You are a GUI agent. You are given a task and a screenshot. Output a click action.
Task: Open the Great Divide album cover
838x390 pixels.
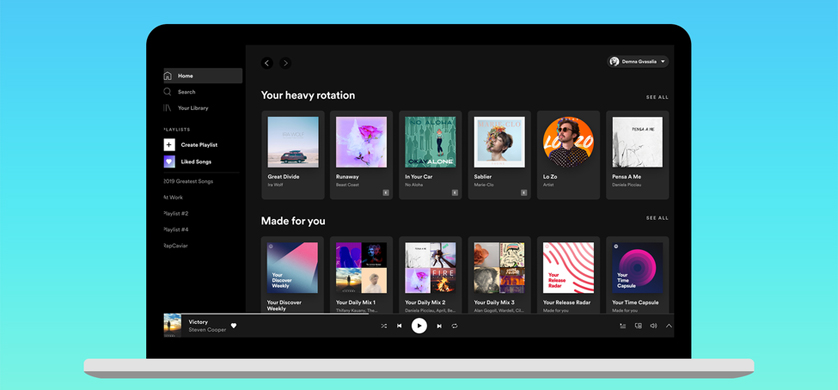pyautogui.click(x=293, y=142)
